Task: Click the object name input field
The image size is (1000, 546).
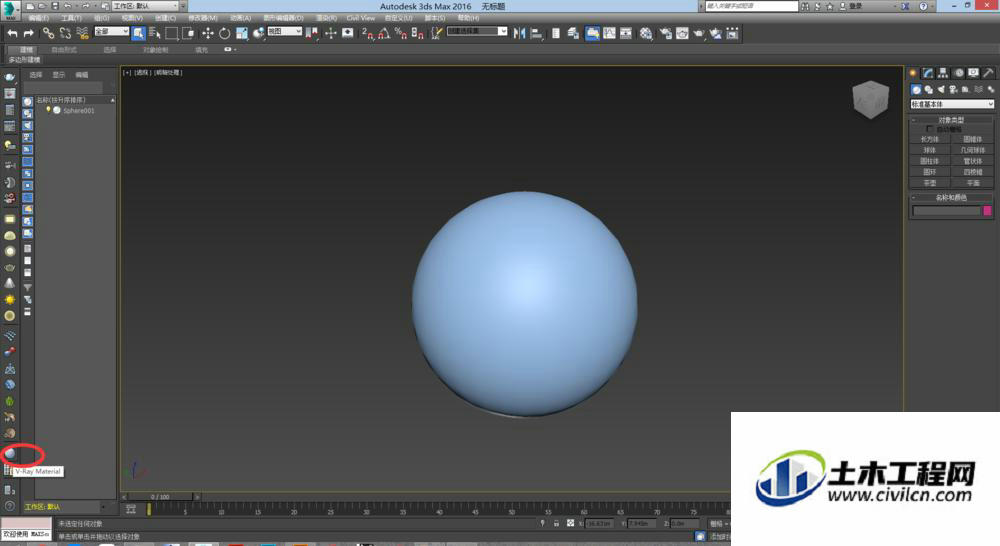Action: 946,210
